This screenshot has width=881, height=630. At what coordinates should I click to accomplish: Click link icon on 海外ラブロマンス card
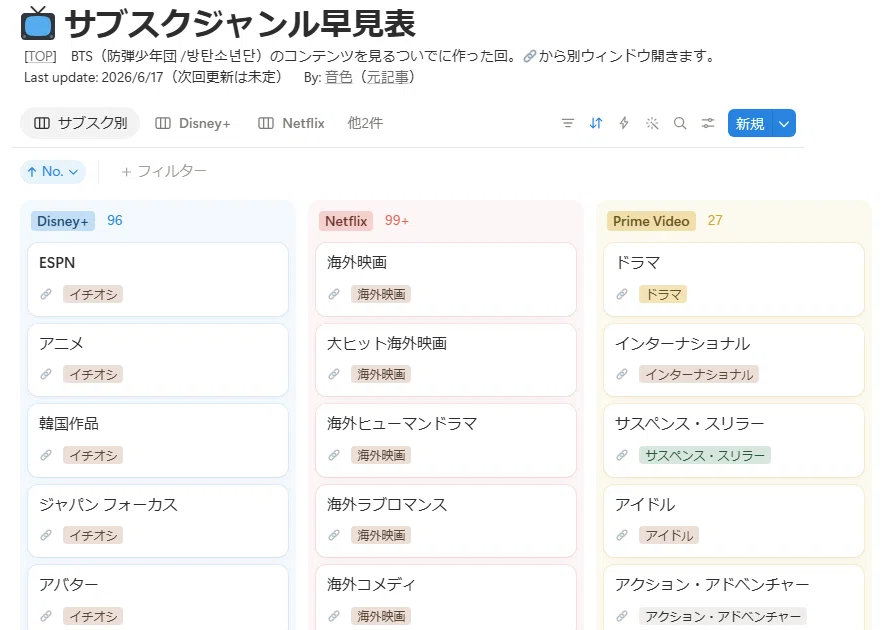coord(334,536)
